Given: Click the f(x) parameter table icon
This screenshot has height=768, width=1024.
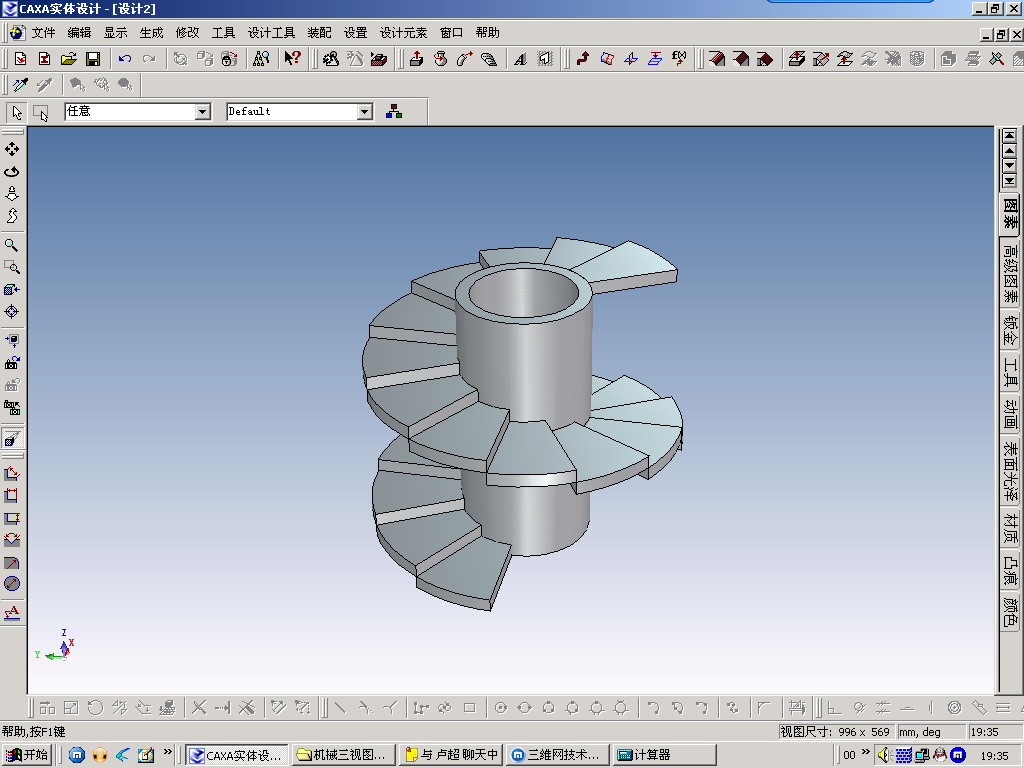Looking at the screenshot, I should point(679,59).
